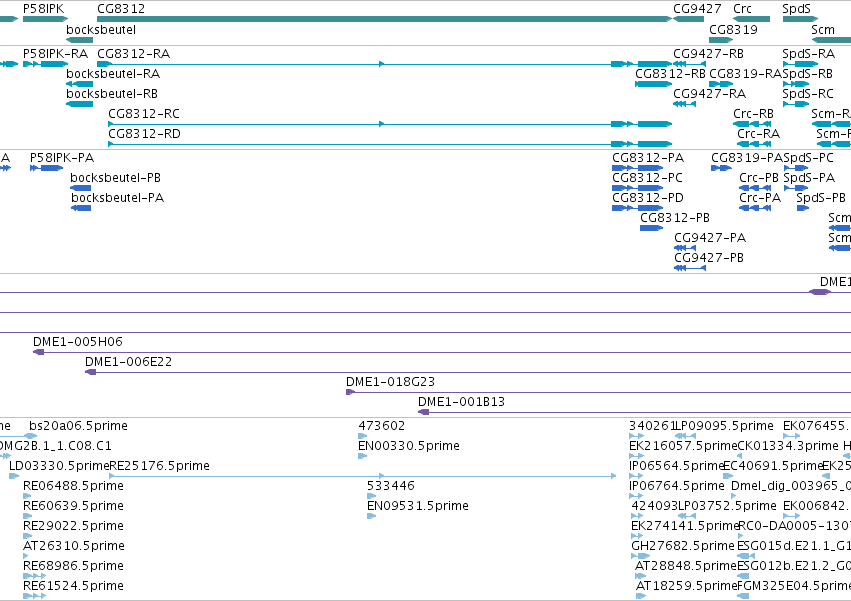
Task: Click the RE06488.5prime EST label
Action: pyautogui.click(x=73, y=486)
